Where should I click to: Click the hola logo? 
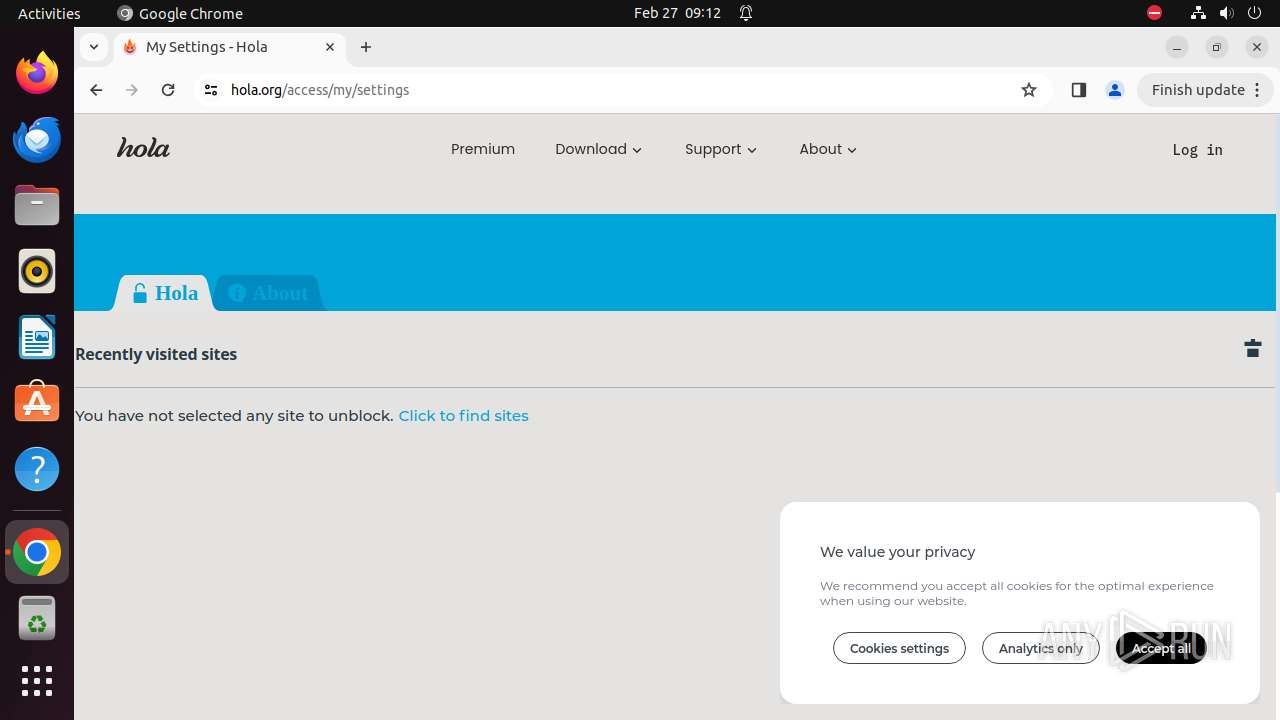pyautogui.click(x=143, y=149)
